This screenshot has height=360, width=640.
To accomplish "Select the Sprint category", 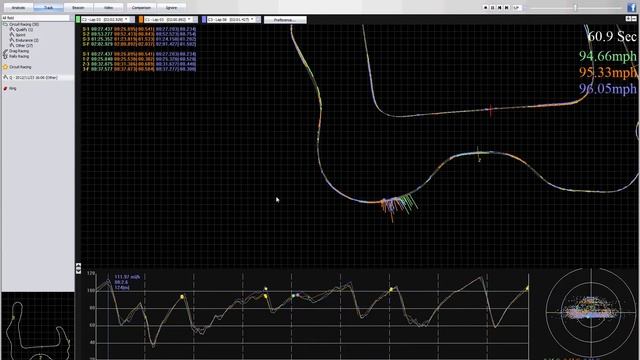I will tap(20, 35).
